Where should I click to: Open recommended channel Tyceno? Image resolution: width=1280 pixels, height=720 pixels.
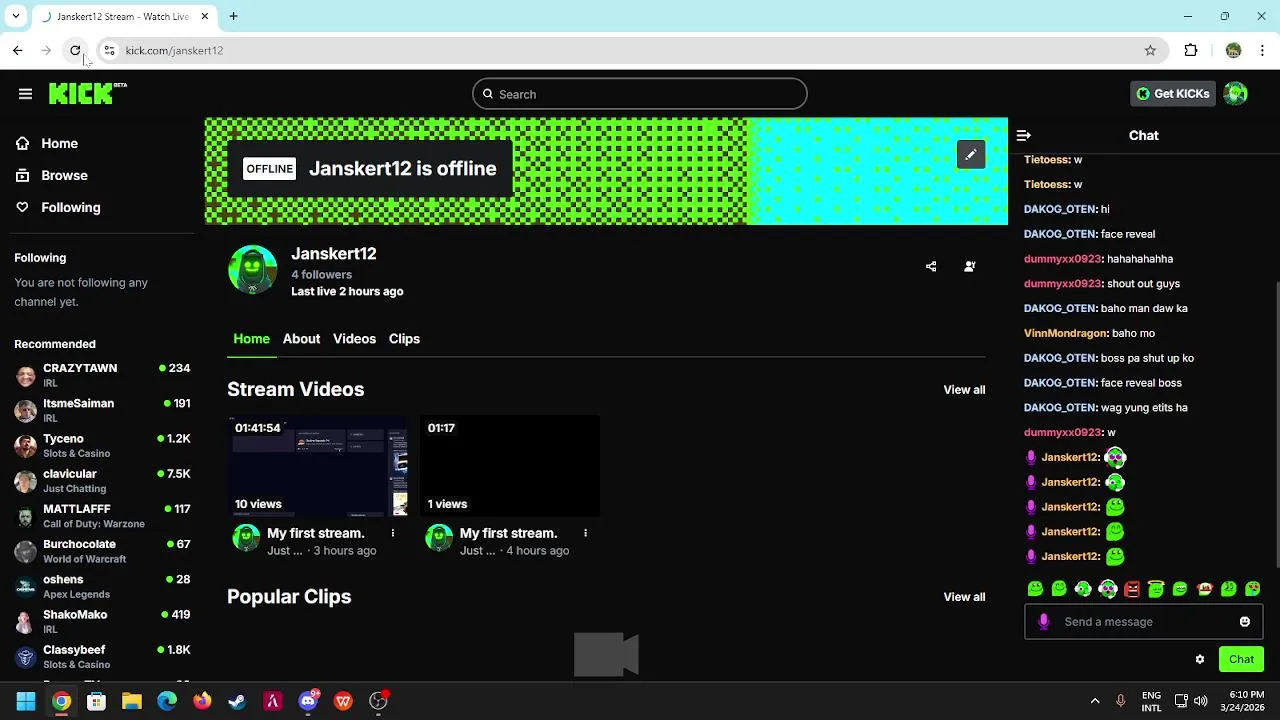click(x=102, y=446)
